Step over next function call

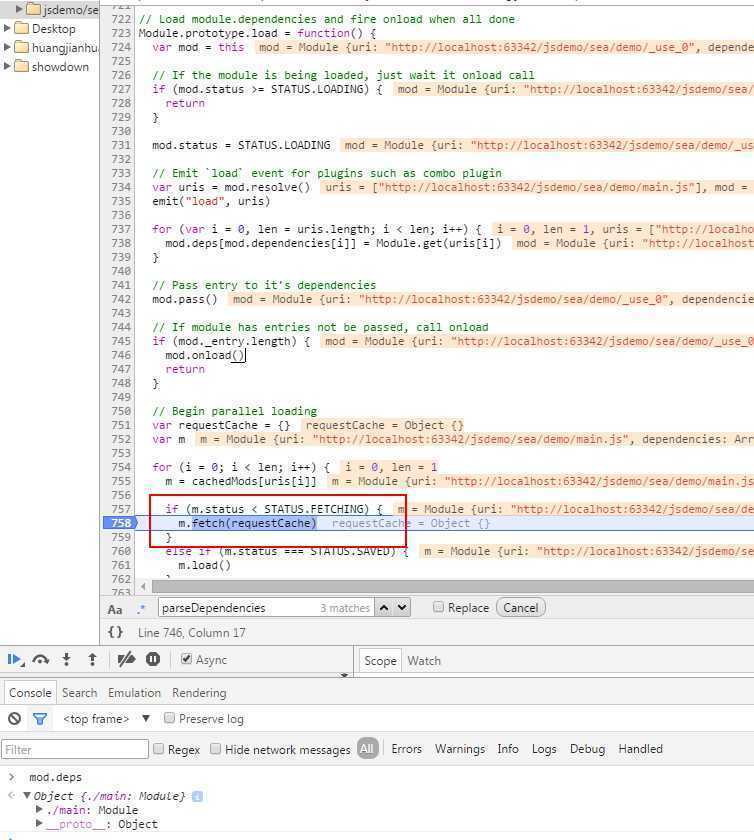pyautogui.click(x=41, y=660)
